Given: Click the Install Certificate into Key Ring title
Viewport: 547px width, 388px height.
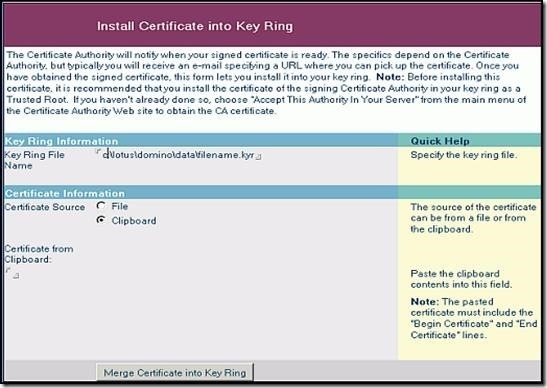Looking at the screenshot, I should pyautogui.click(x=195, y=26).
